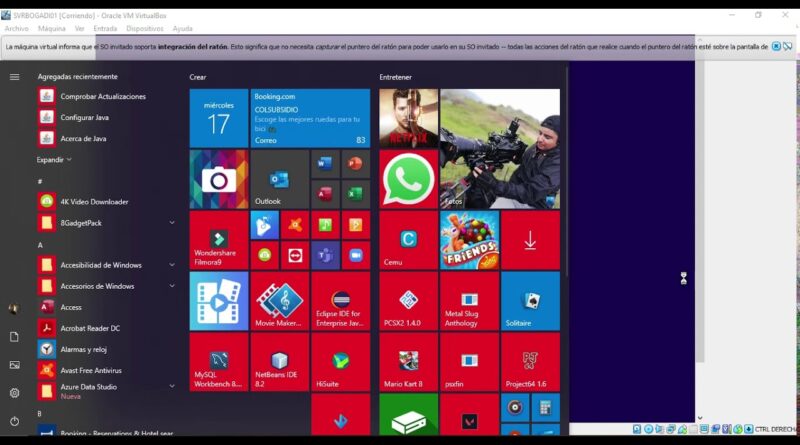
Task: Open Comprobar Actualizaciones app entry
Action: 106,96
